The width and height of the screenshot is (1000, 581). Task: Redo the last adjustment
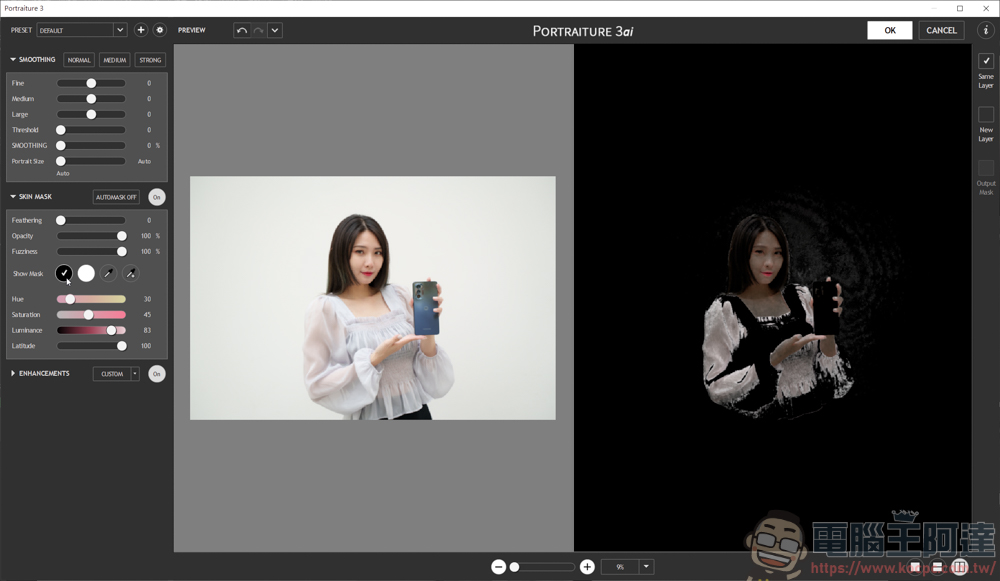click(x=258, y=30)
